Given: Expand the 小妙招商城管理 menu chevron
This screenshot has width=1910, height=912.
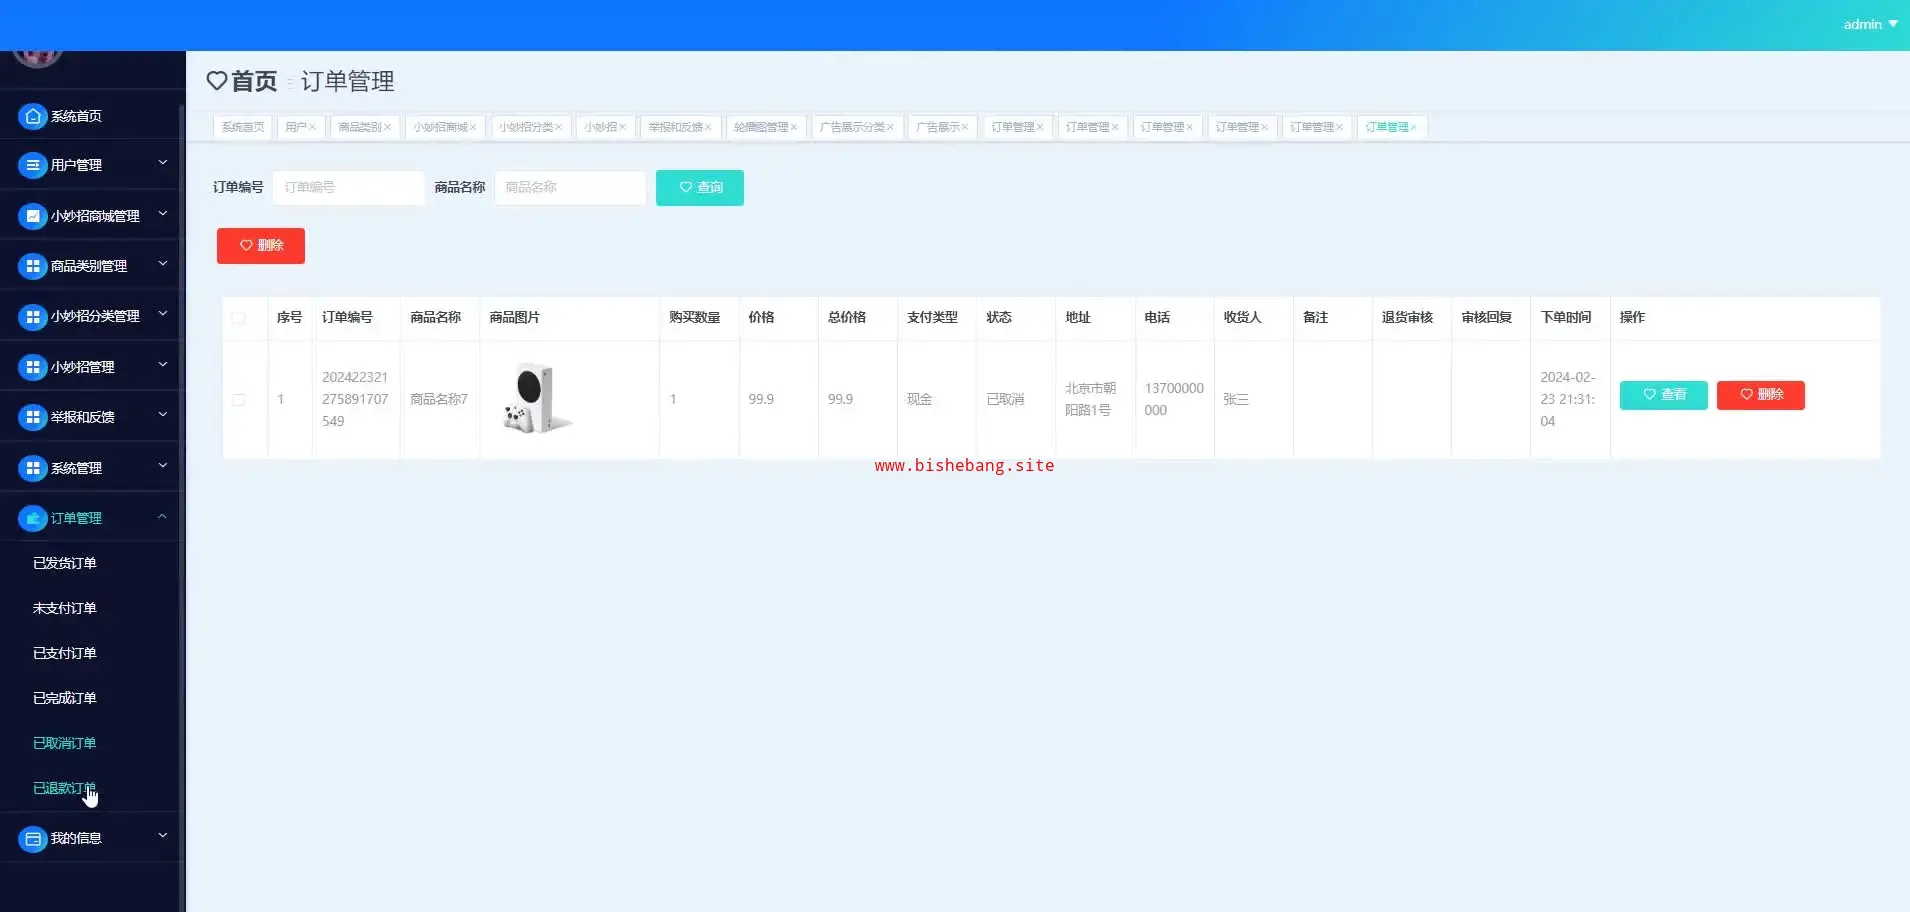Looking at the screenshot, I should [163, 213].
